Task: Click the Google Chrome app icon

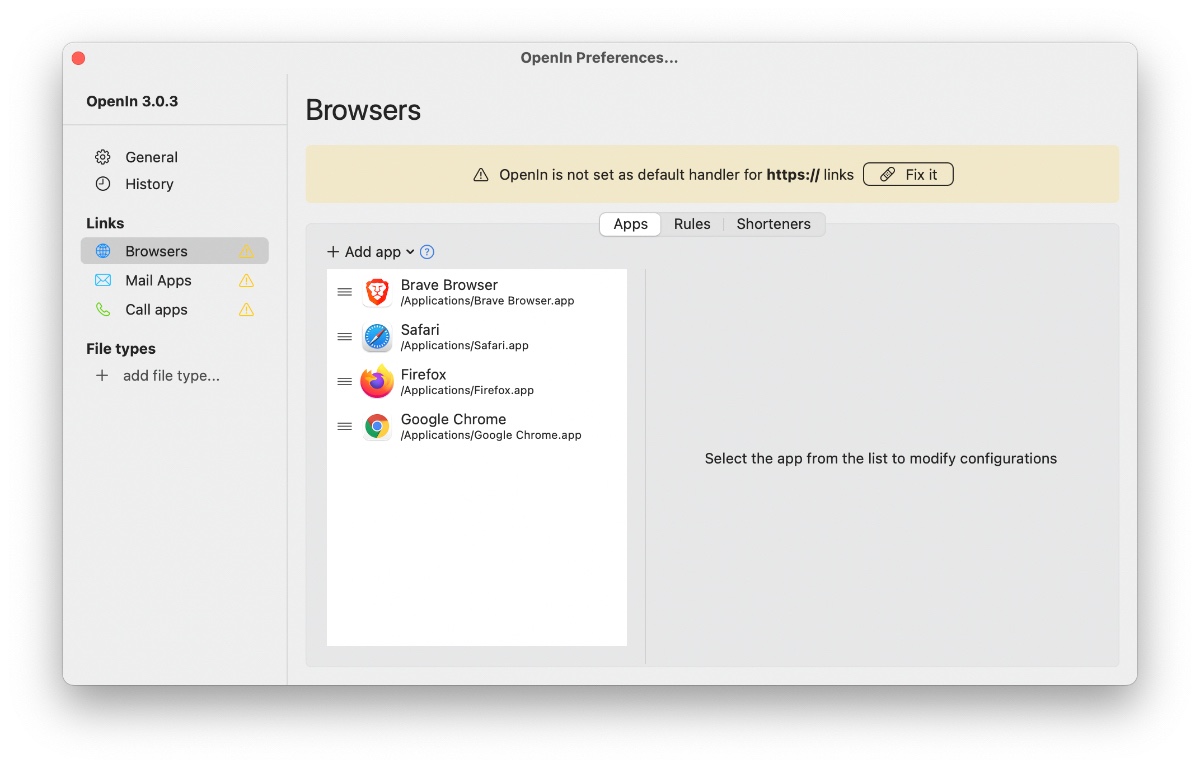Action: [x=377, y=427]
